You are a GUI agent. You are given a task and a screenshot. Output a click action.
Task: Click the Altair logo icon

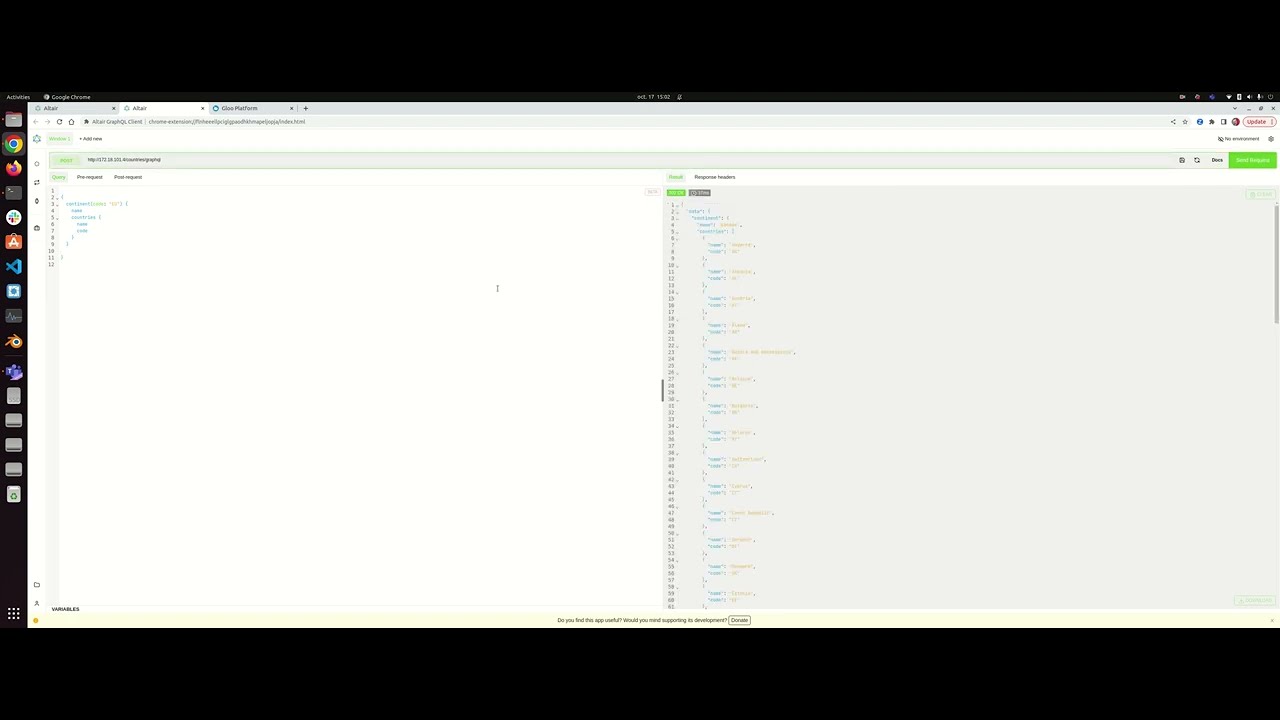click(37, 139)
